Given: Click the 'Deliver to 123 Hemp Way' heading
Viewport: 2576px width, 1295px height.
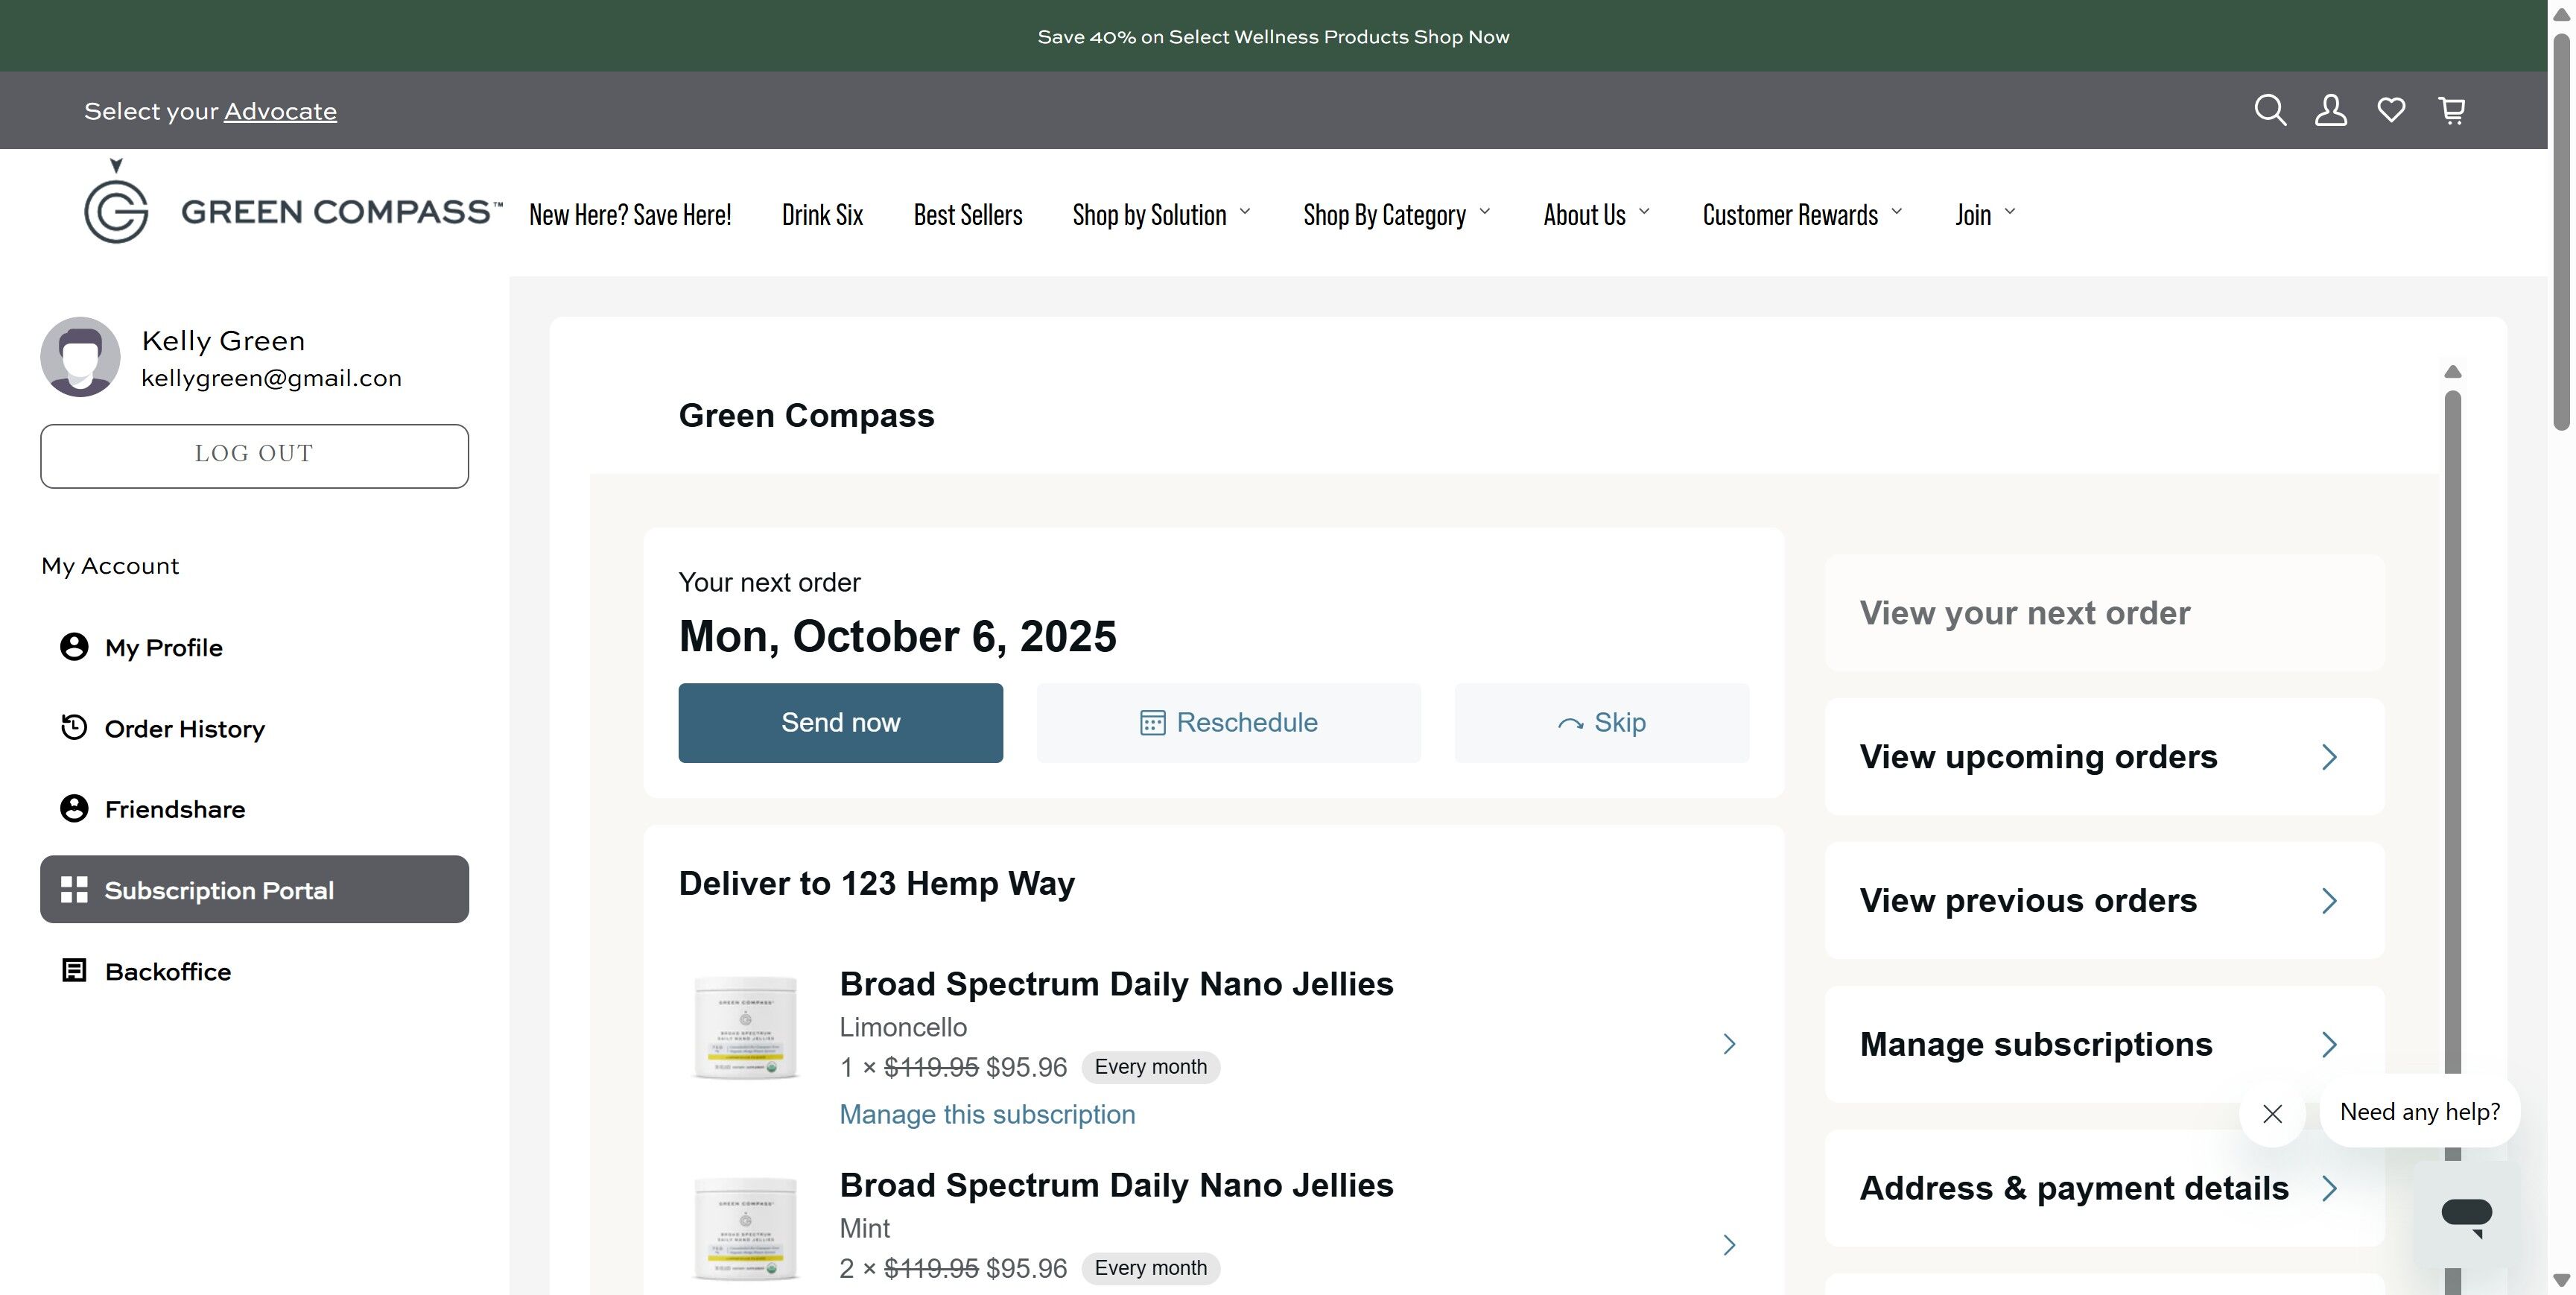Looking at the screenshot, I should pos(876,884).
